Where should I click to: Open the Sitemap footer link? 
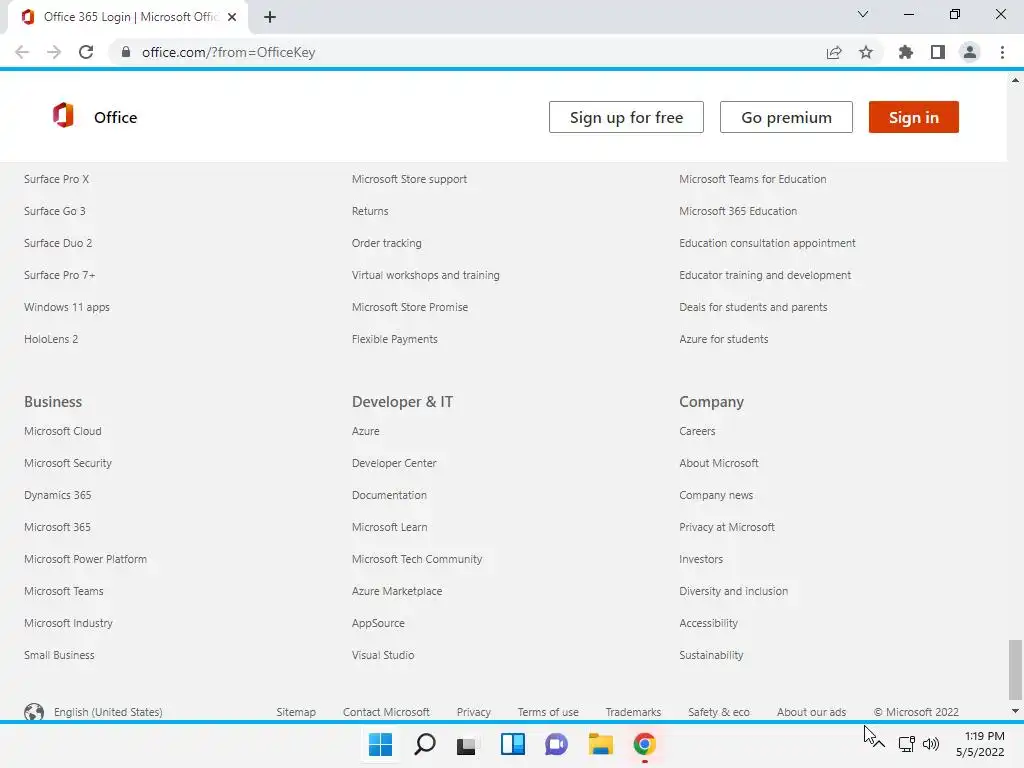(x=296, y=712)
